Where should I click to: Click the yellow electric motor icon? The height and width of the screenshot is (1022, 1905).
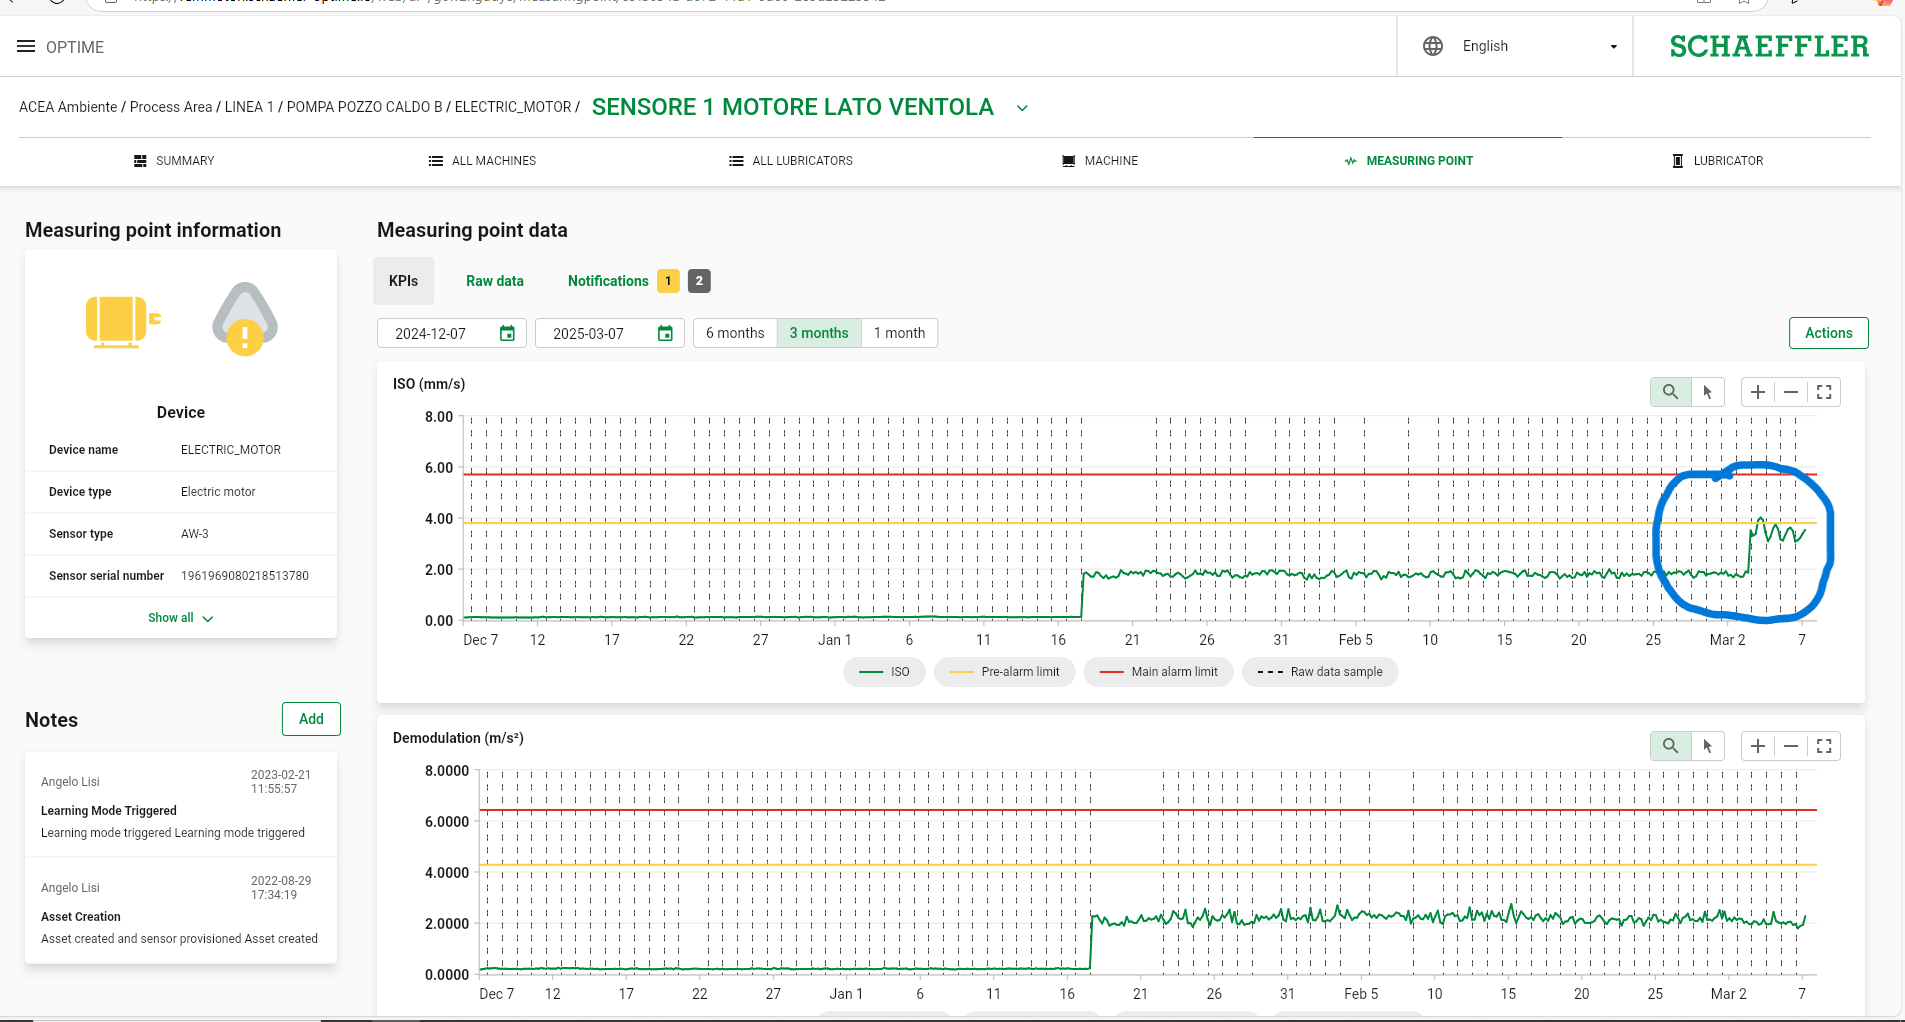click(x=123, y=322)
